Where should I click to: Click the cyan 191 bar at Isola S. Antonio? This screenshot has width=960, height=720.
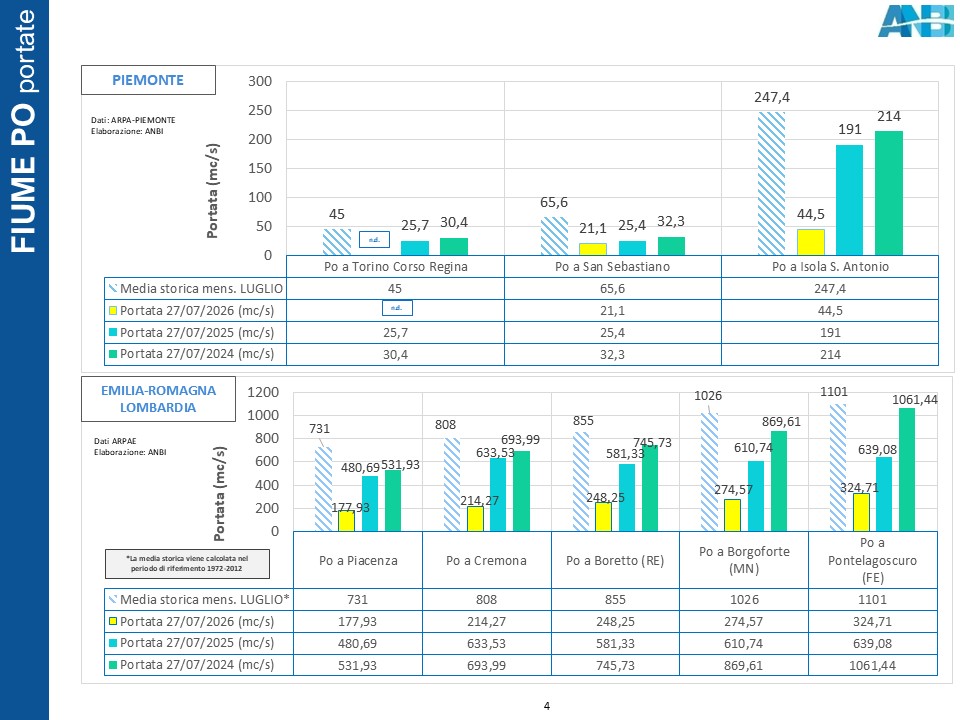(x=849, y=200)
